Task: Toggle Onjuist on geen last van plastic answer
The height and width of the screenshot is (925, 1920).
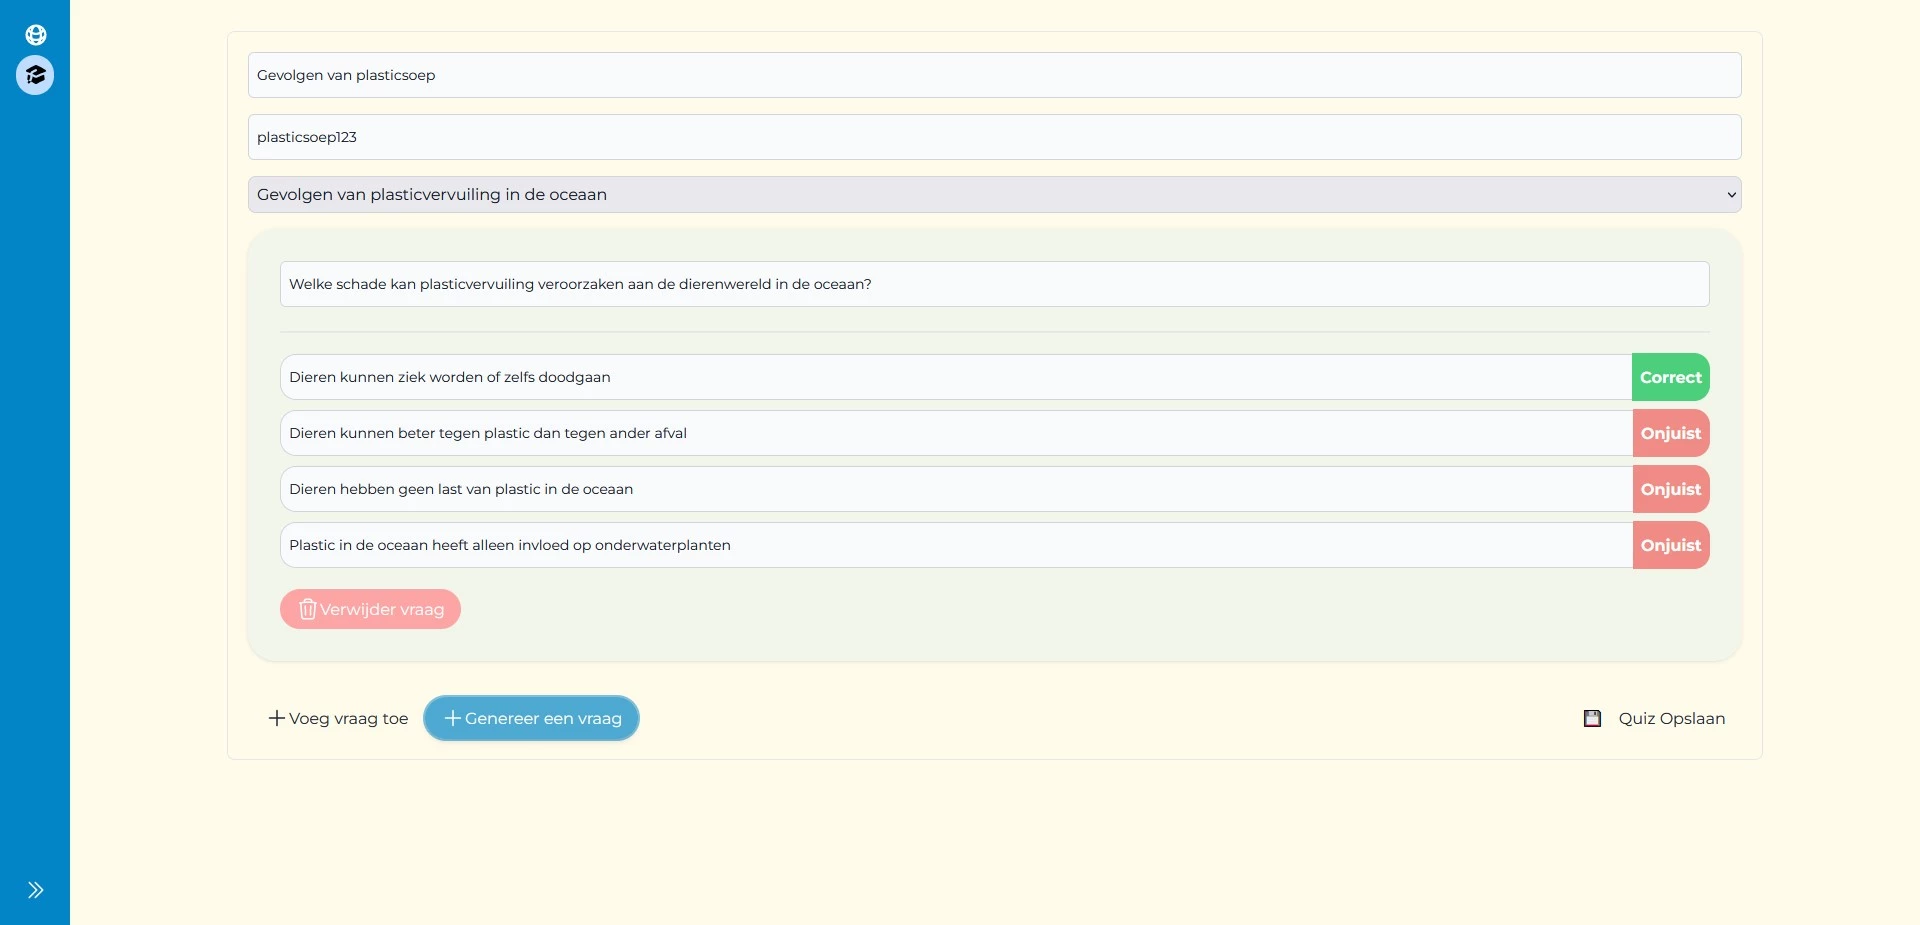Action: [x=1669, y=489]
